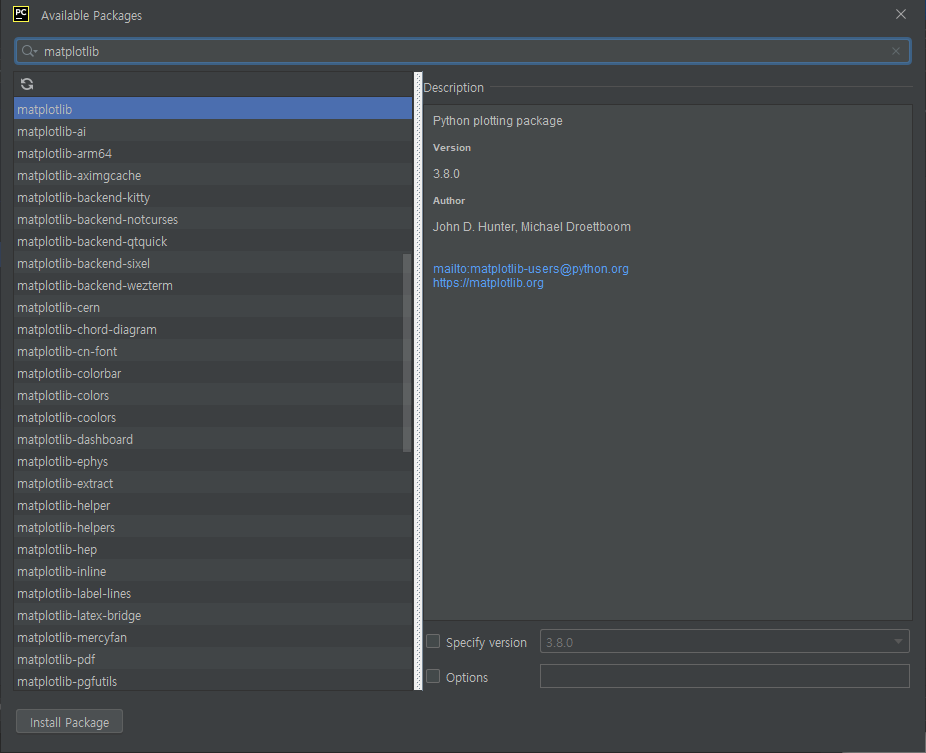Select matplotlib-arm64 in the list

pyautogui.click(x=213, y=154)
